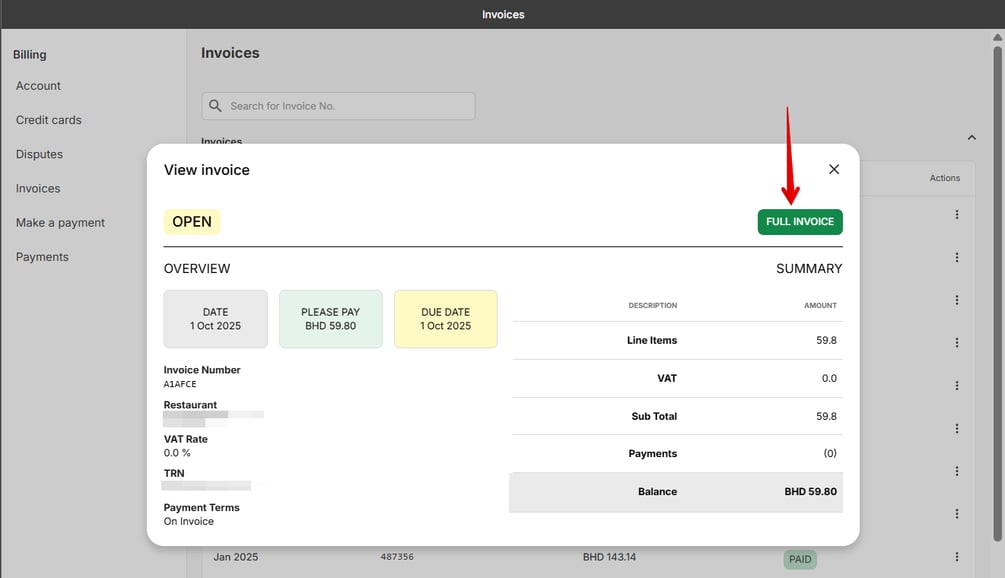
Task: Click the VAT Rate 0.0 % value
Action: pos(177,453)
